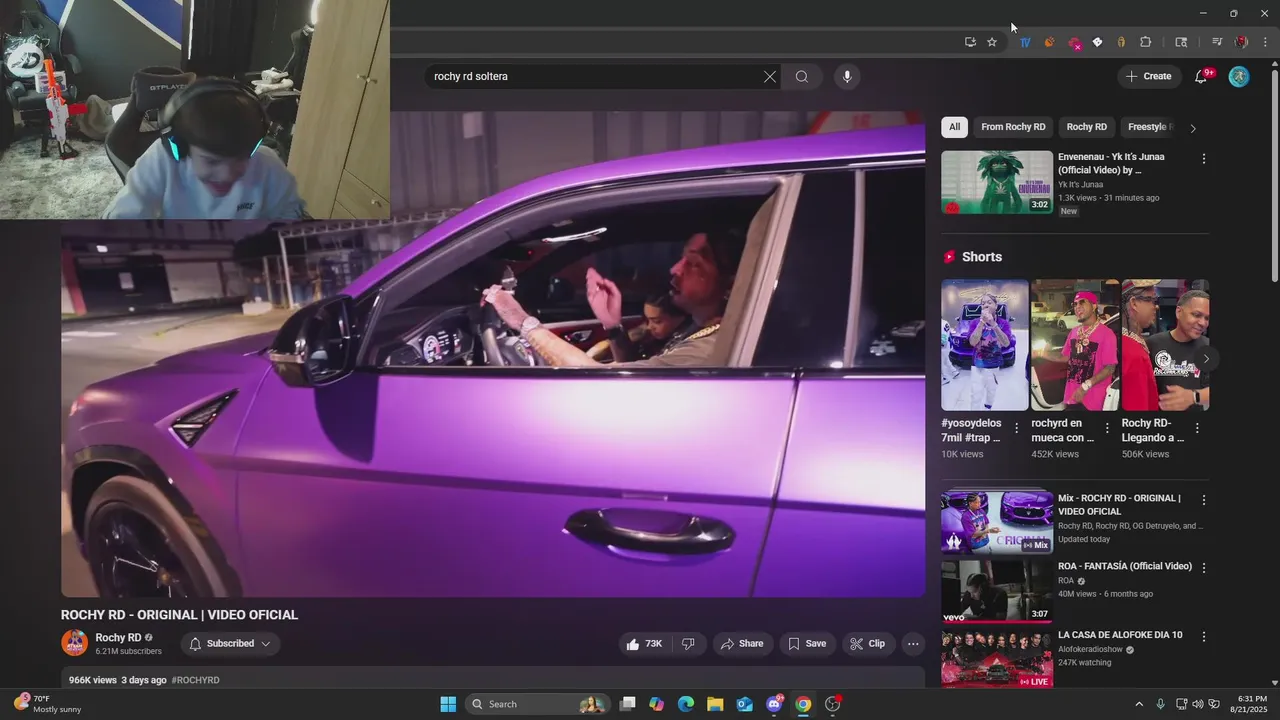Show hidden system tray icons
Viewport: 1280px width, 720px height.
click(1138, 704)
